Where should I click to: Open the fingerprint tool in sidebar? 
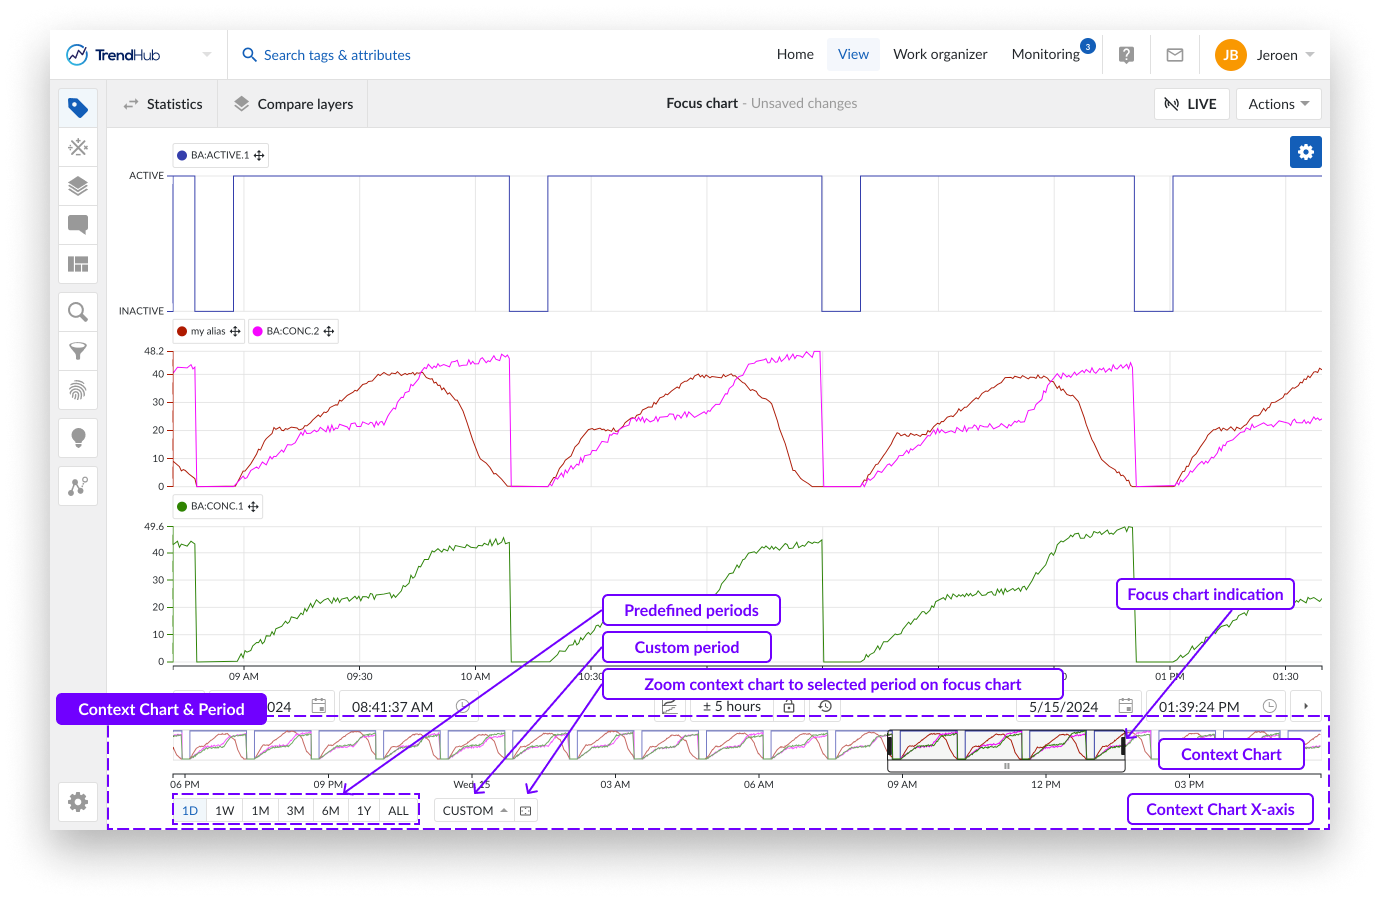[x=78, y=390]
